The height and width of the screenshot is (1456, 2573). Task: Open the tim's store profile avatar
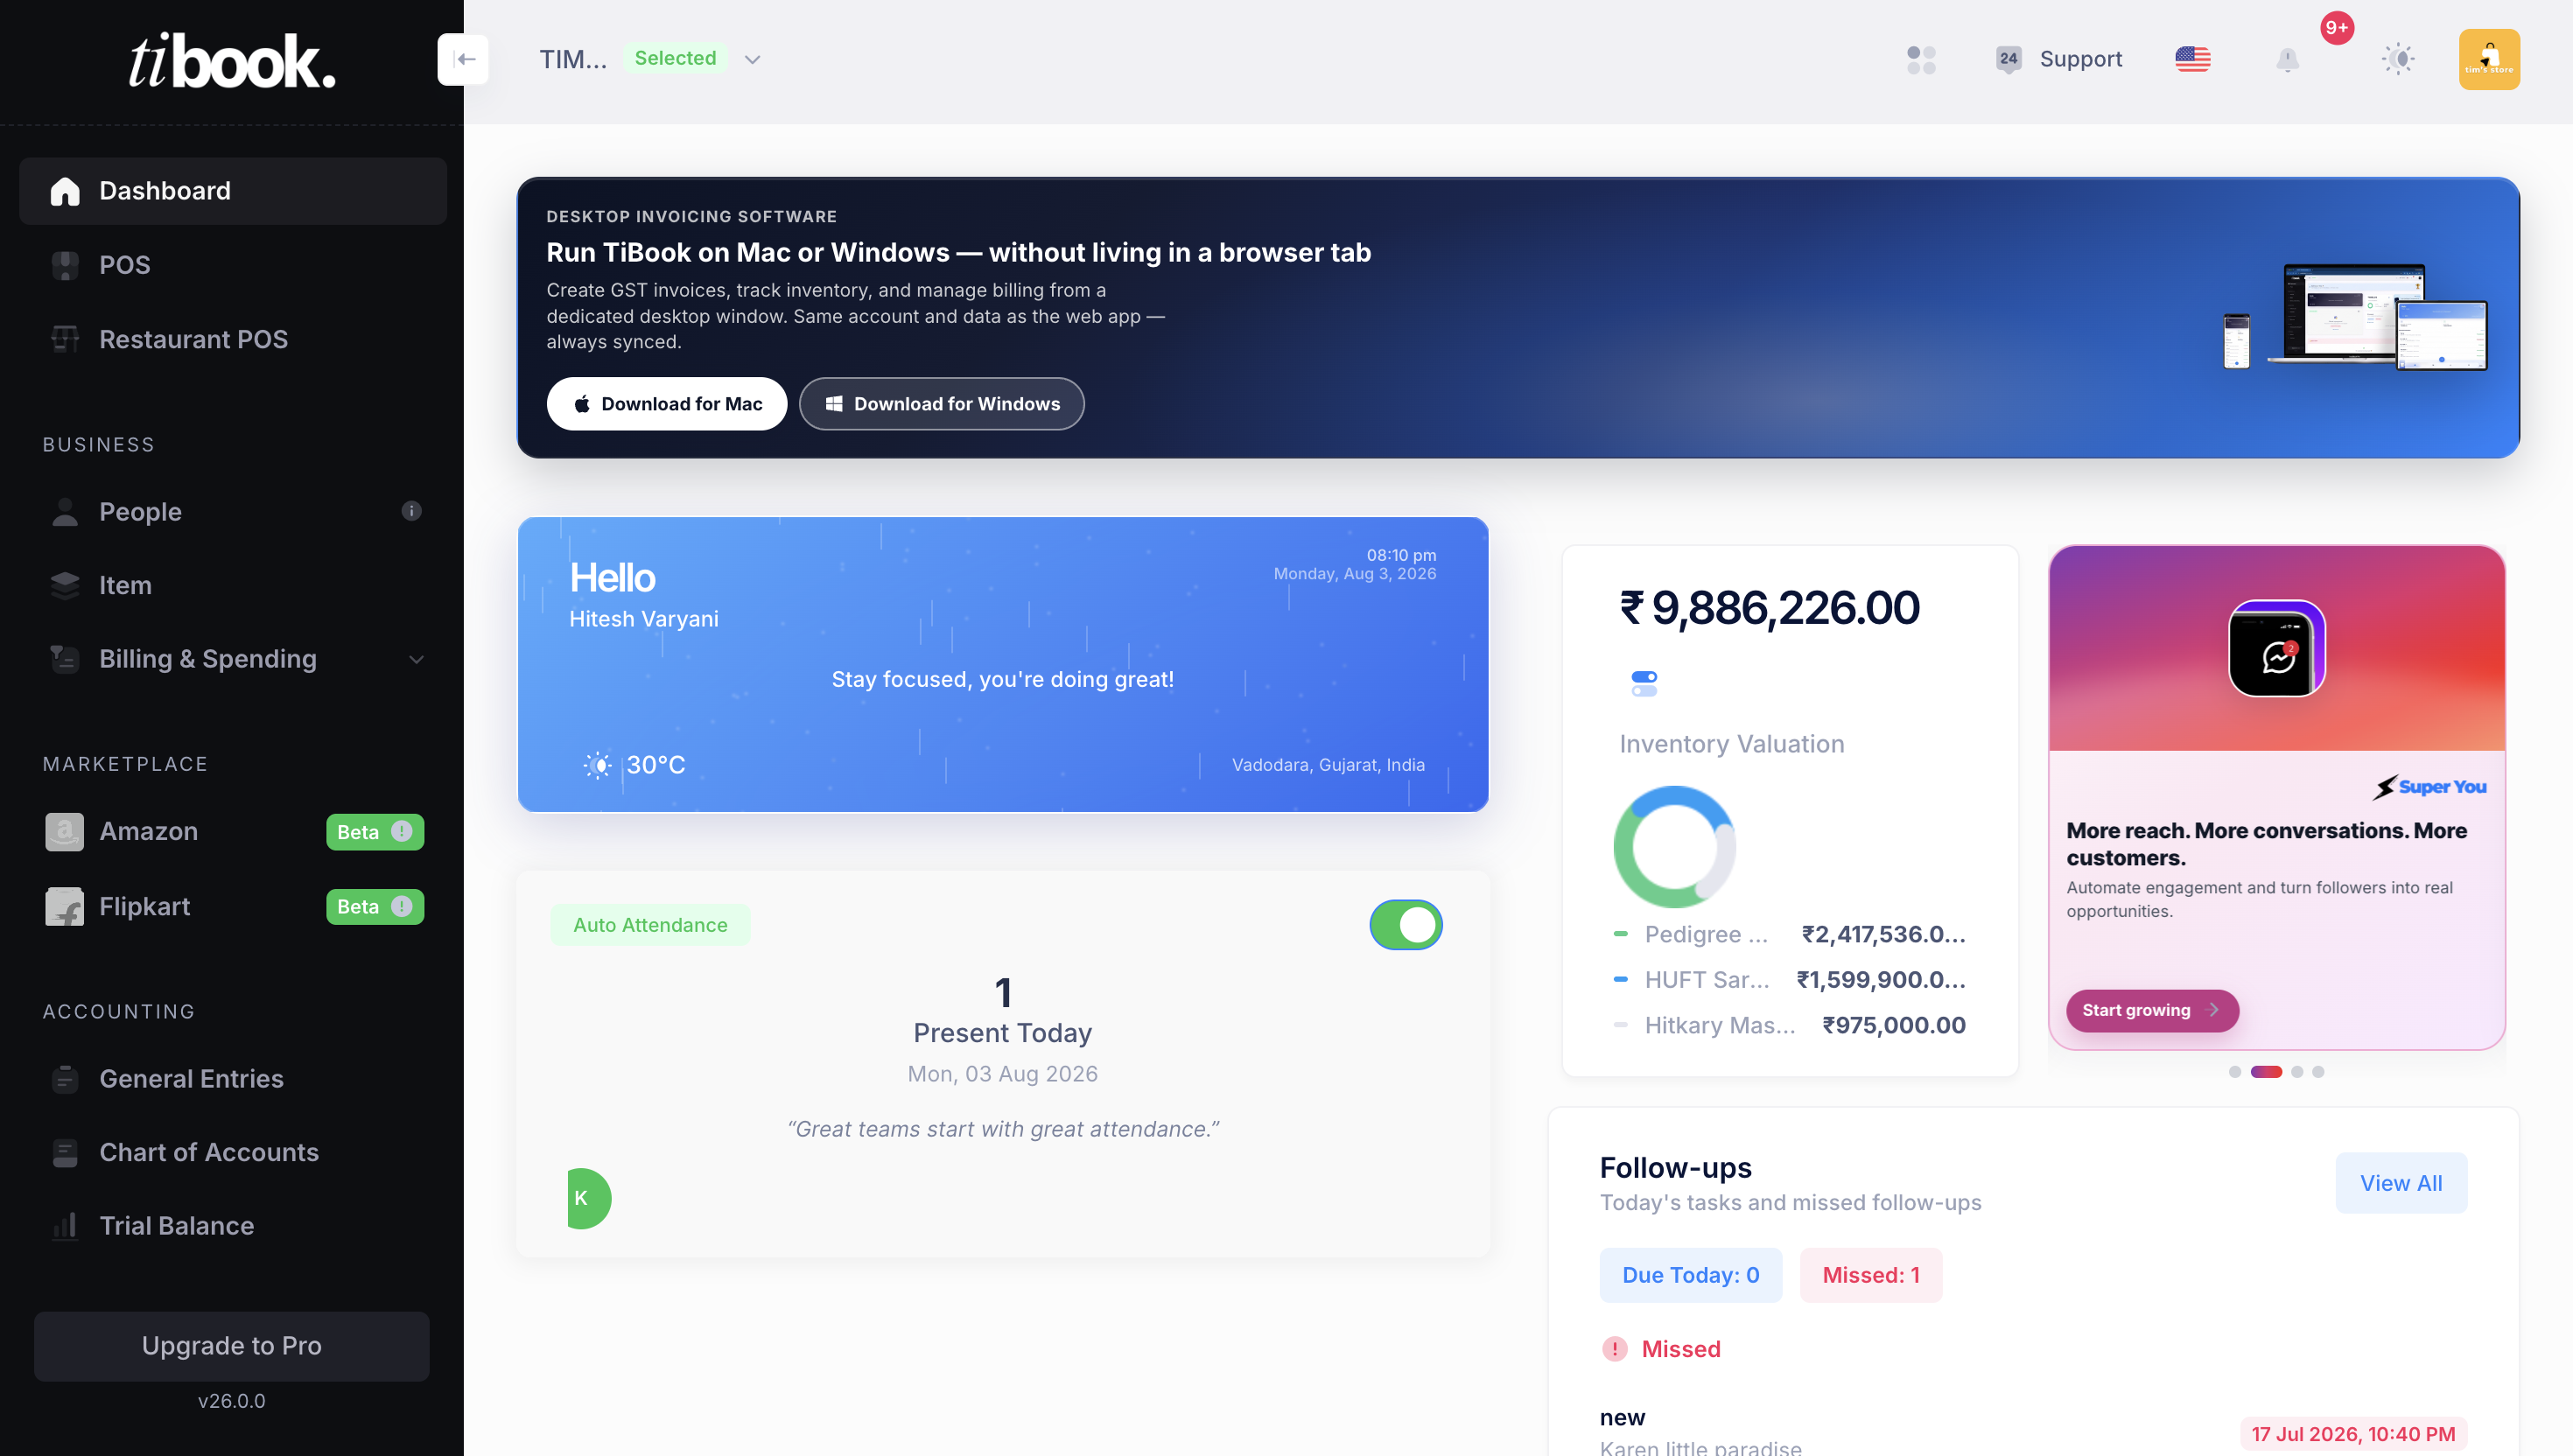[2489, 59]
